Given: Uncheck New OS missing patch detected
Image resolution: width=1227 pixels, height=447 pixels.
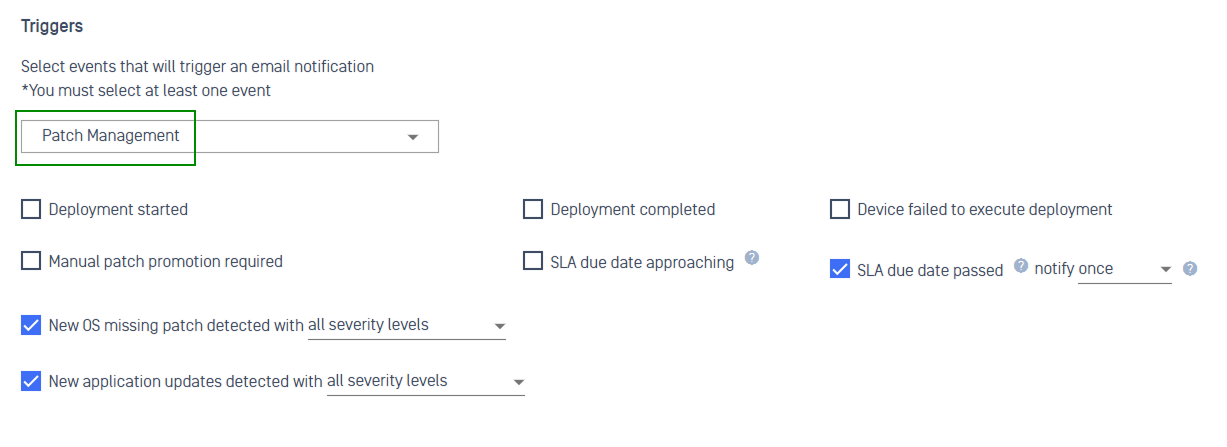Looking at the screenshot, I should point(31,325).
